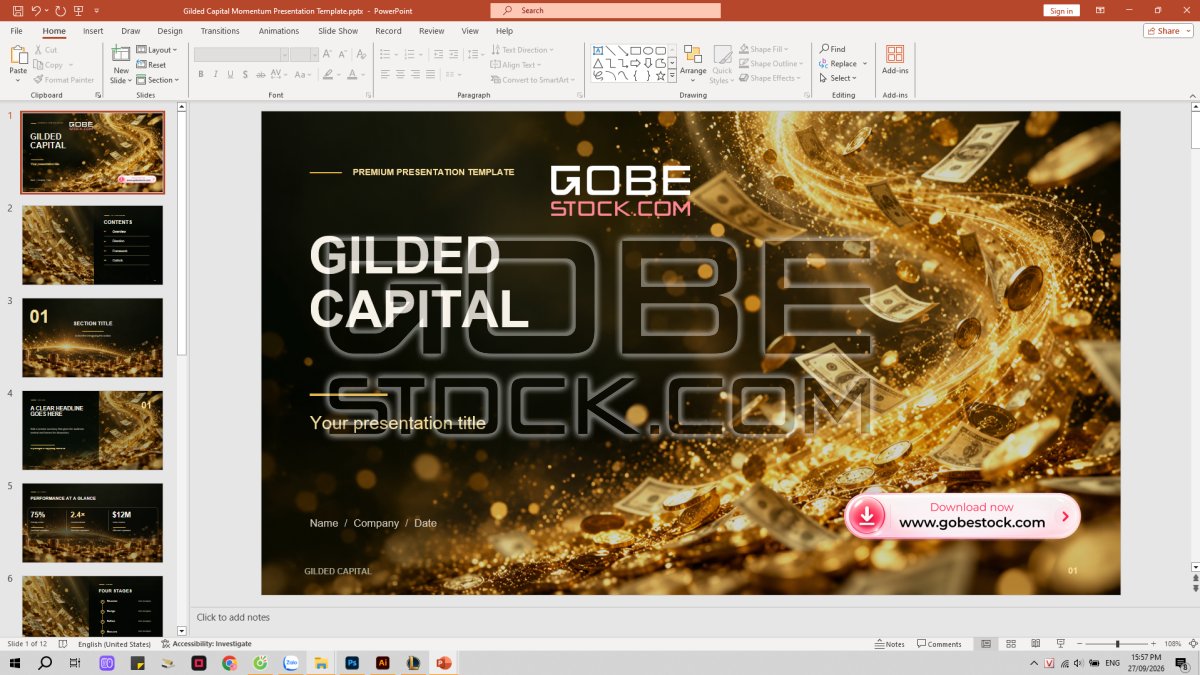Open Chrome from the taskbar
The height and width of the screenshot is (675, 1200).
[x=229, y=663]
